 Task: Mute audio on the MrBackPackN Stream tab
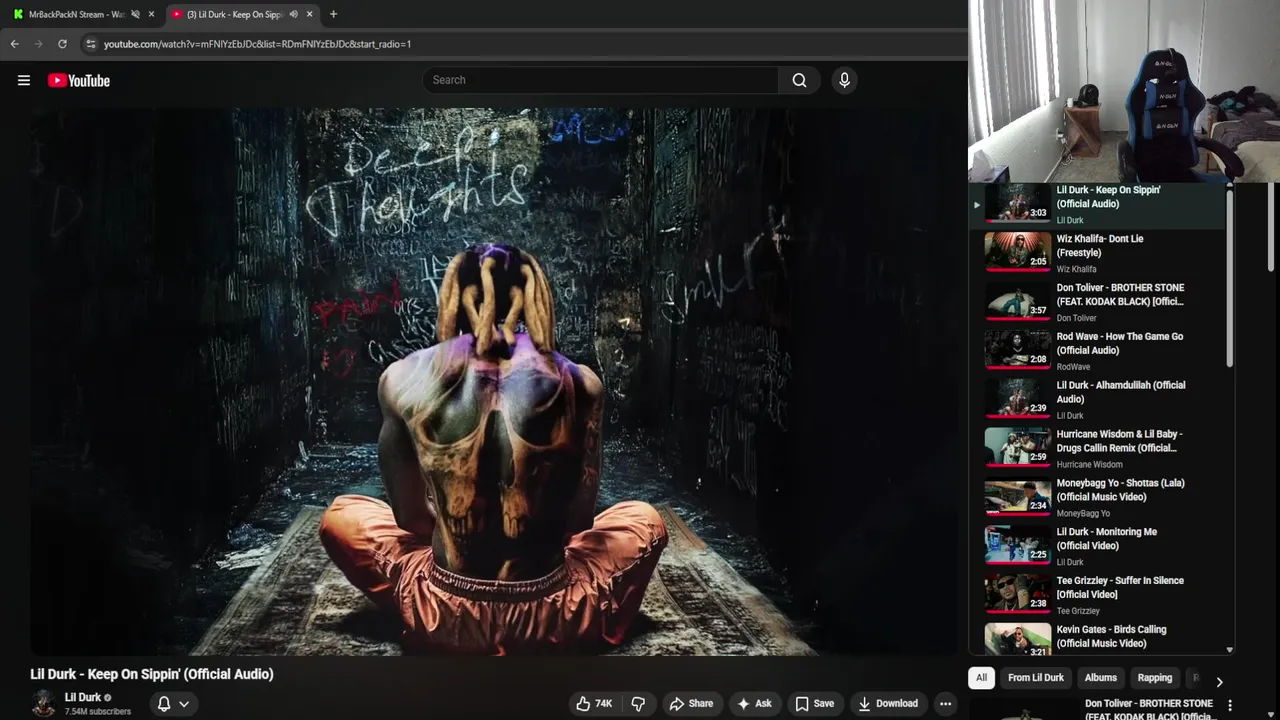[135, 14]
